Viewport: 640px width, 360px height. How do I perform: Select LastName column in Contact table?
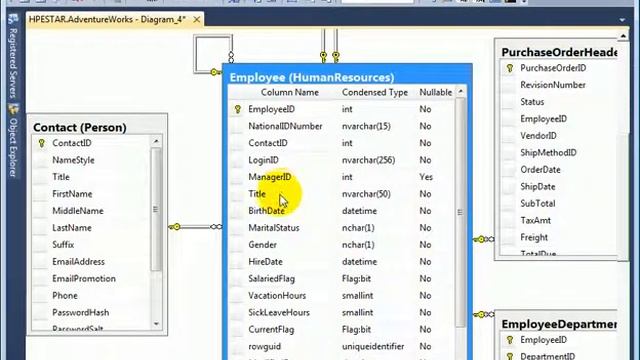[x=71, y=228]
